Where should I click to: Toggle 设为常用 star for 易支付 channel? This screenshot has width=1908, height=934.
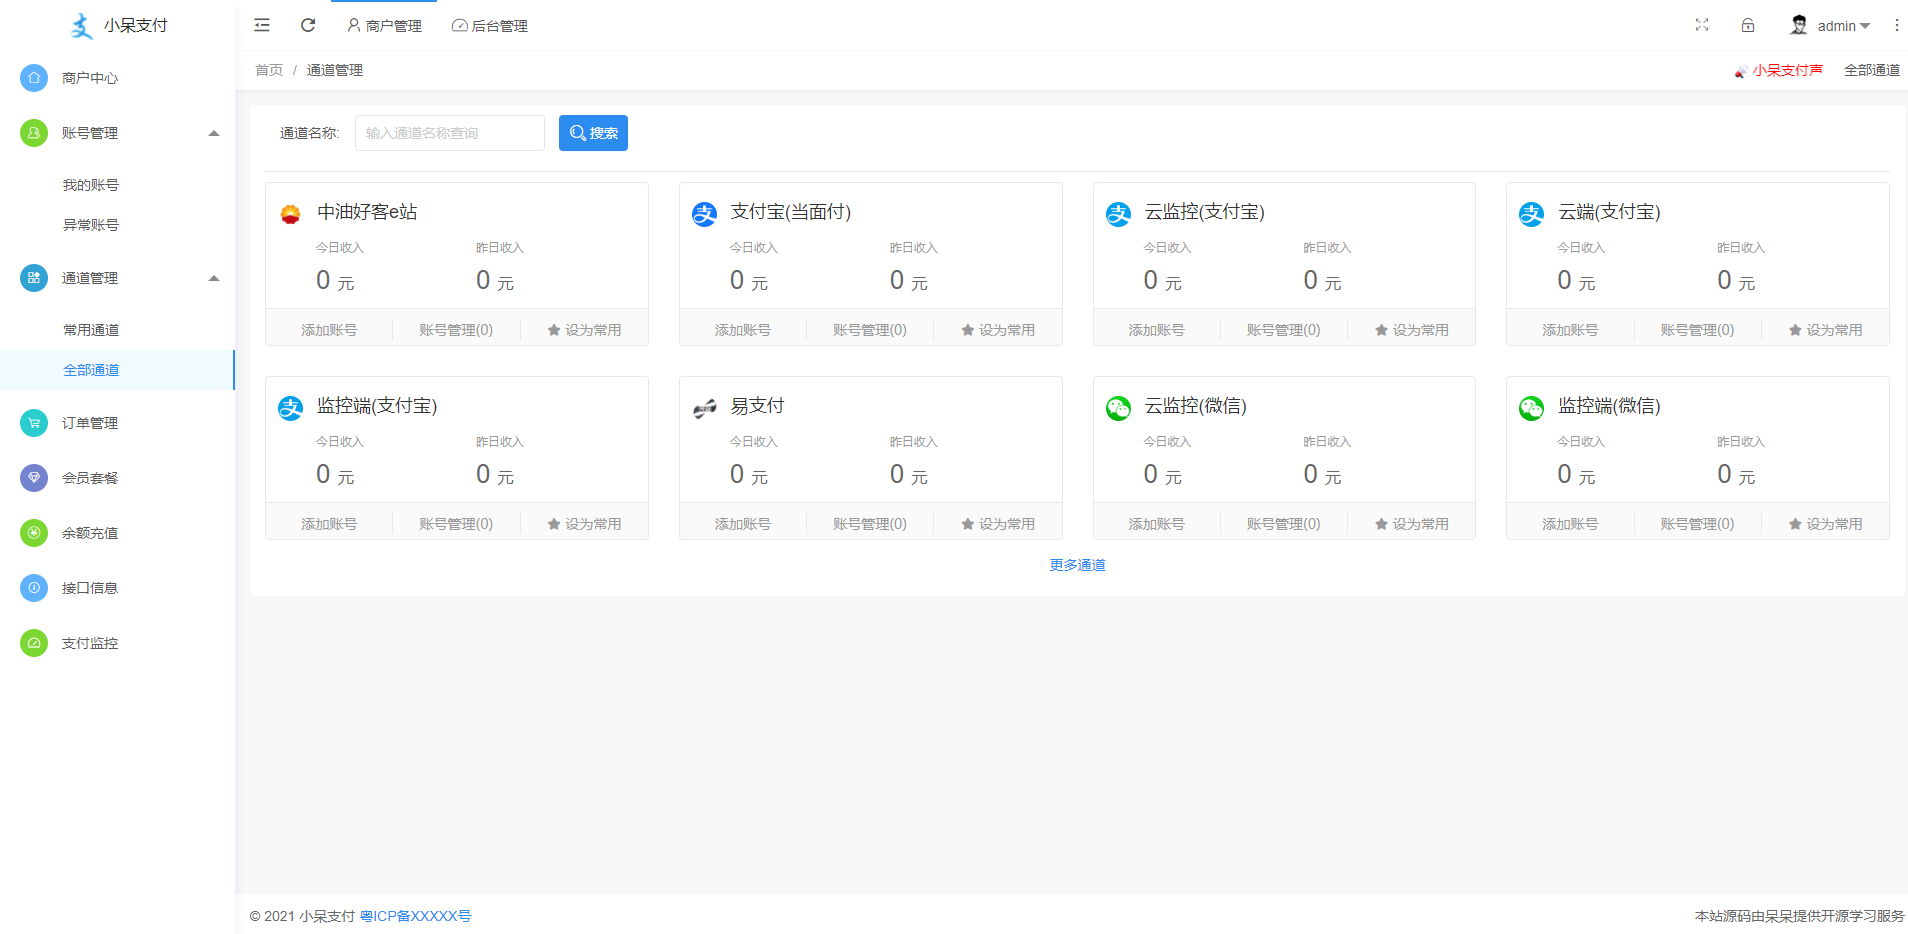click(x=998, y=524)
